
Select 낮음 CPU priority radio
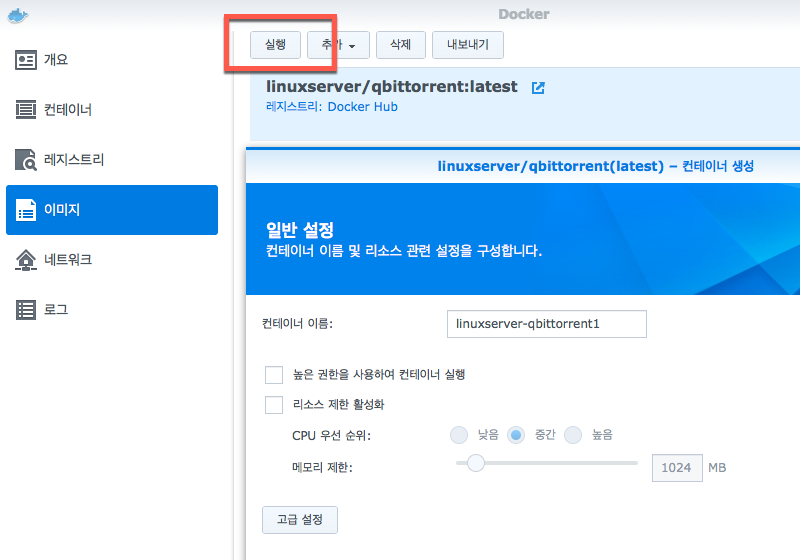[459, 435]
